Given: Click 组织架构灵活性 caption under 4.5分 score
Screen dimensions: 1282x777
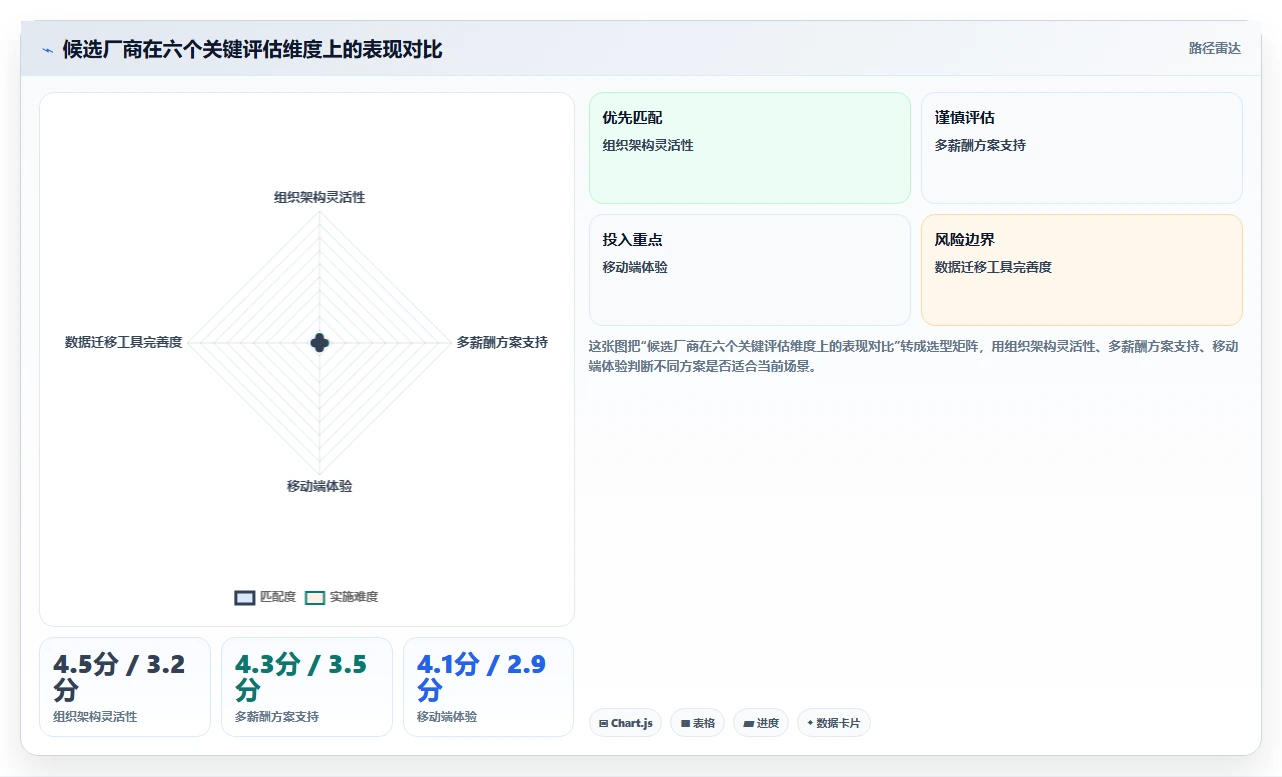Looking at the screenshot, I should (x=95, y=717).
